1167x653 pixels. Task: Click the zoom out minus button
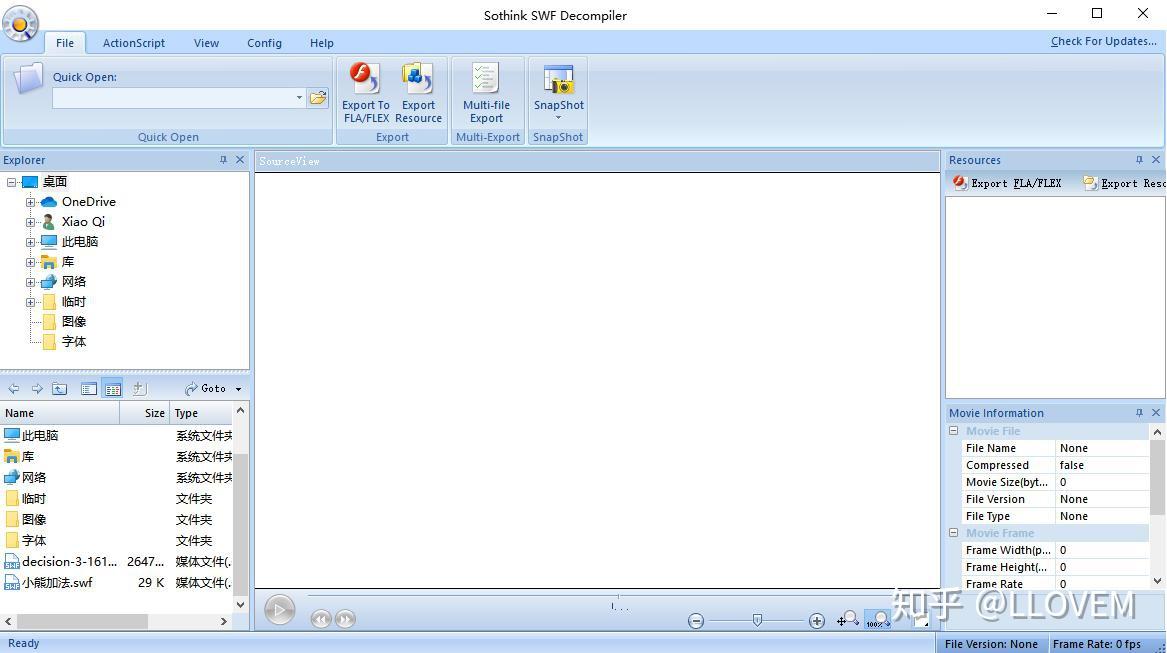click(696, 621)
